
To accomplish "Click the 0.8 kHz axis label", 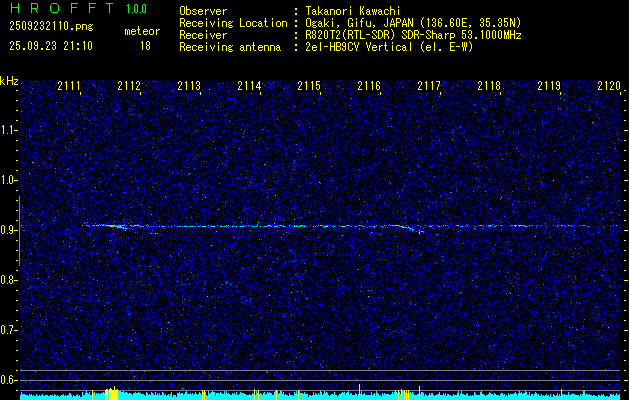I will click(8, 280).
